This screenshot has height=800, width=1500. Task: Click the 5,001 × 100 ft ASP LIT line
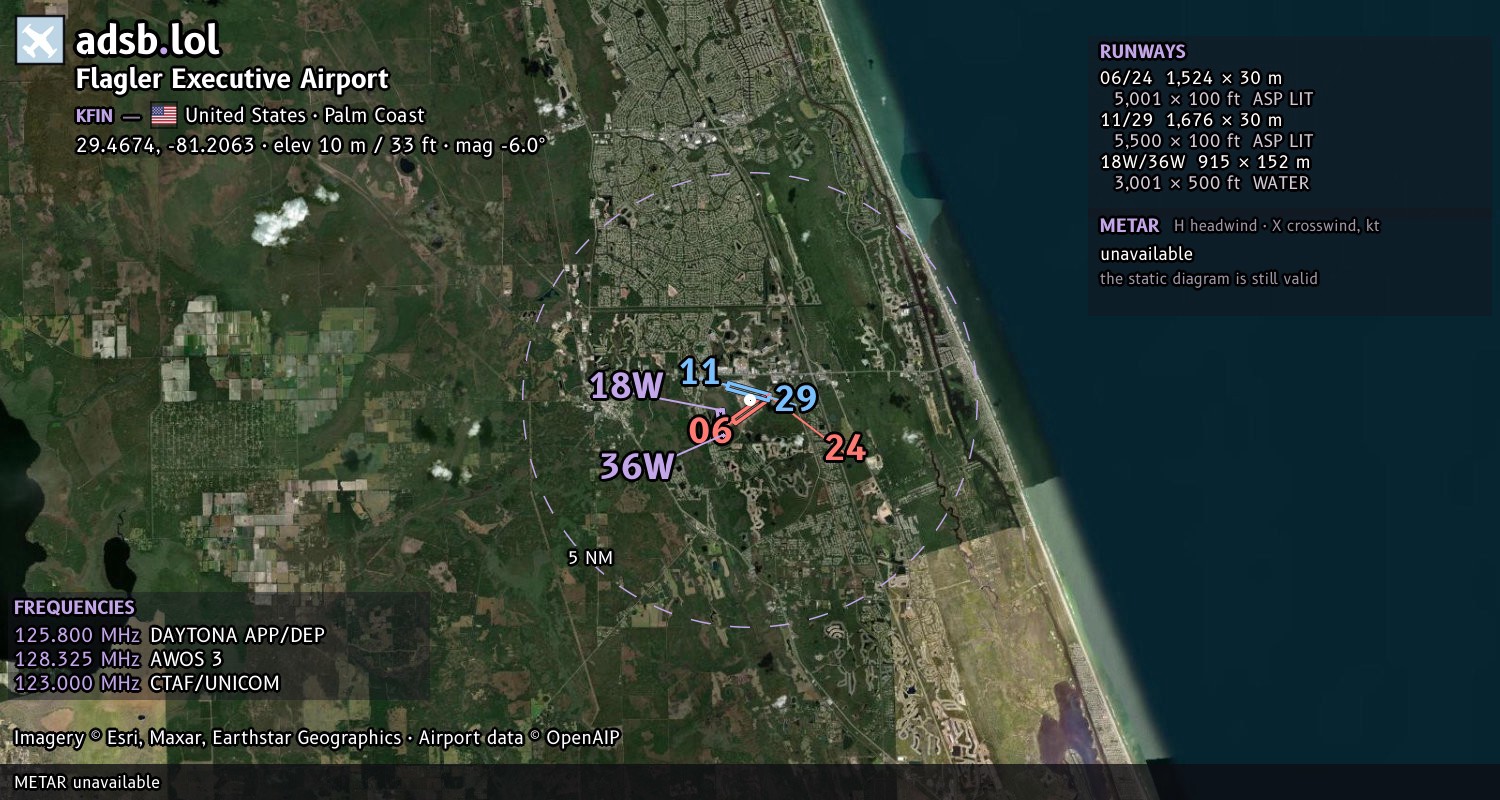click(x=1214, y=99)
